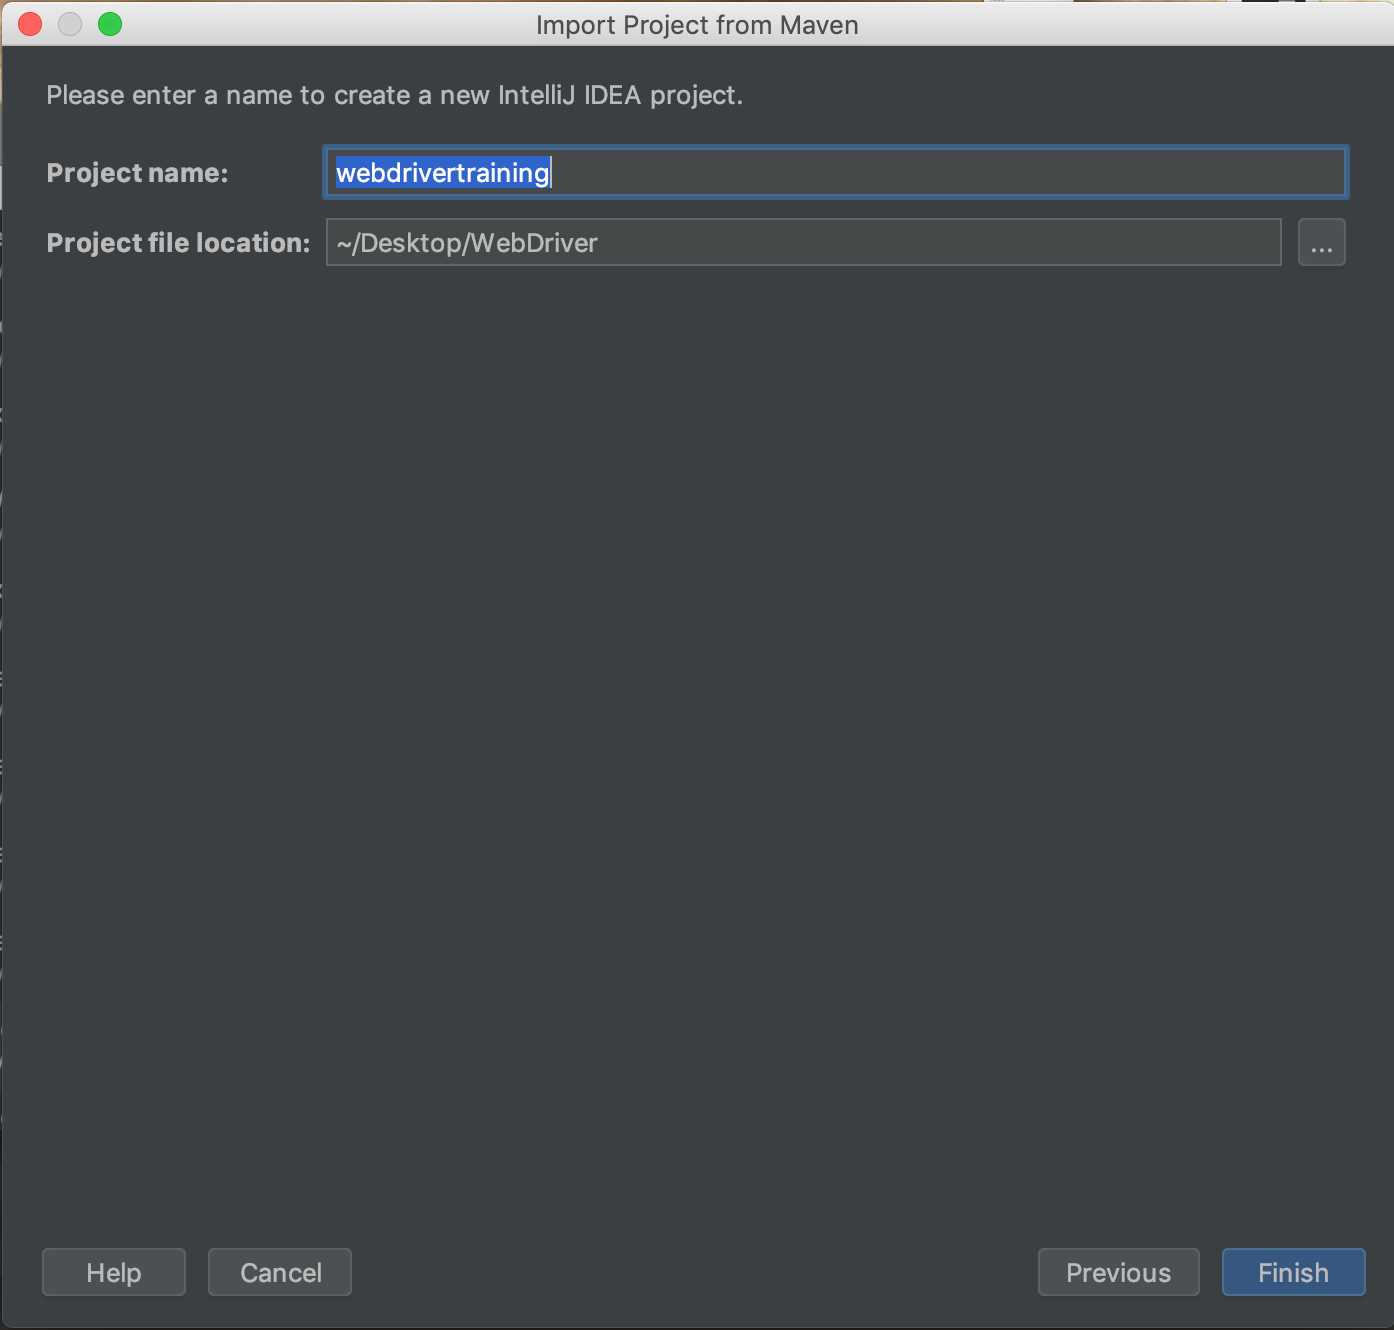Click the "Project name:" label
1394x1330 pixels.
click(x=137, y=173)
